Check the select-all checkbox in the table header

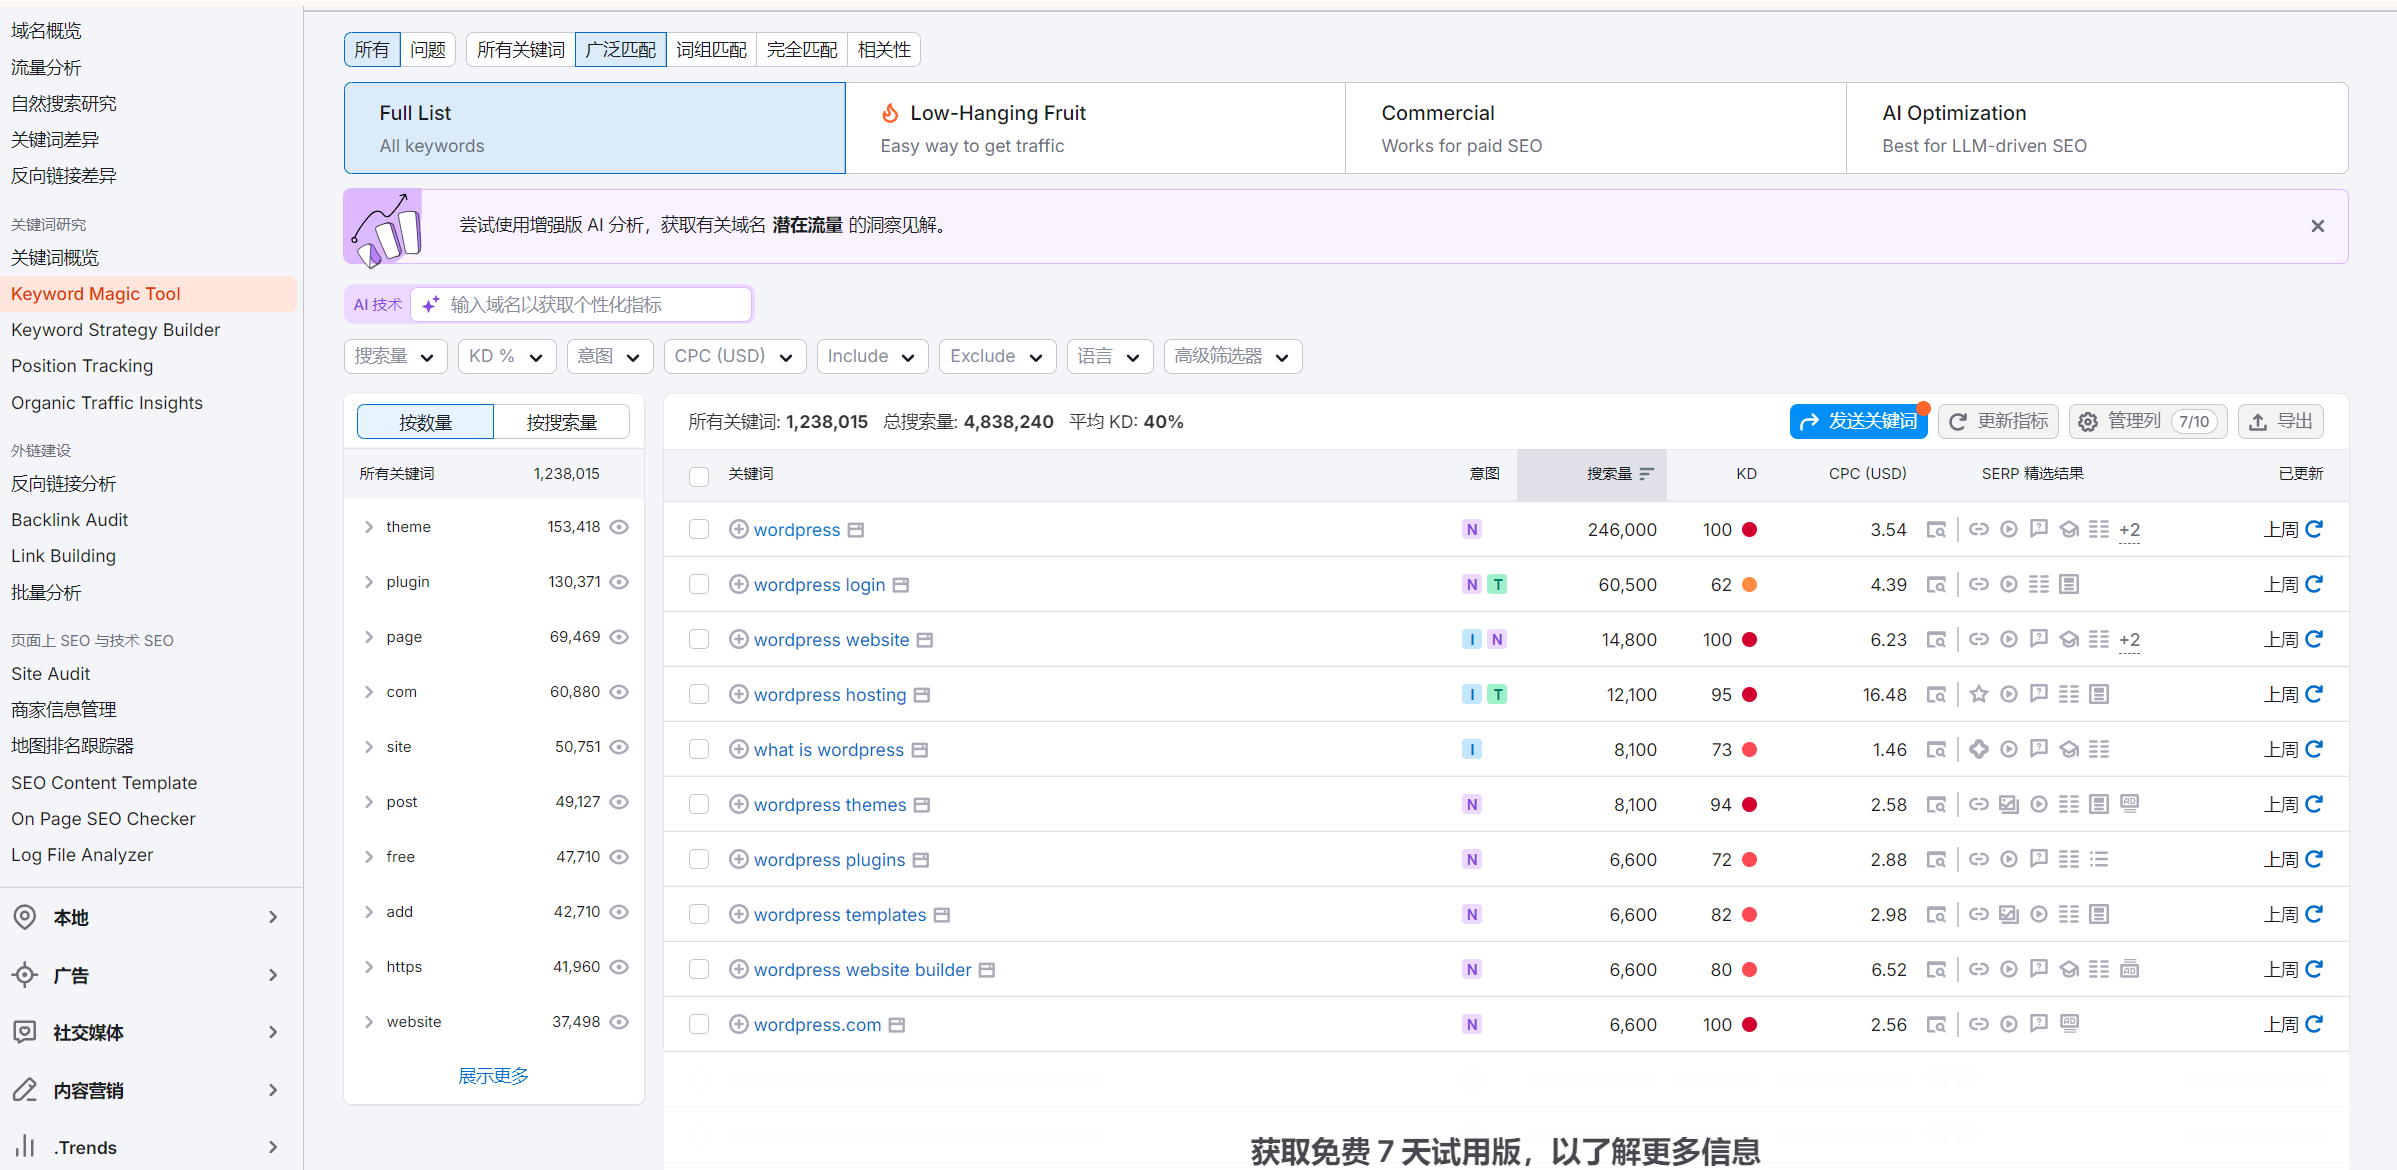698,476
